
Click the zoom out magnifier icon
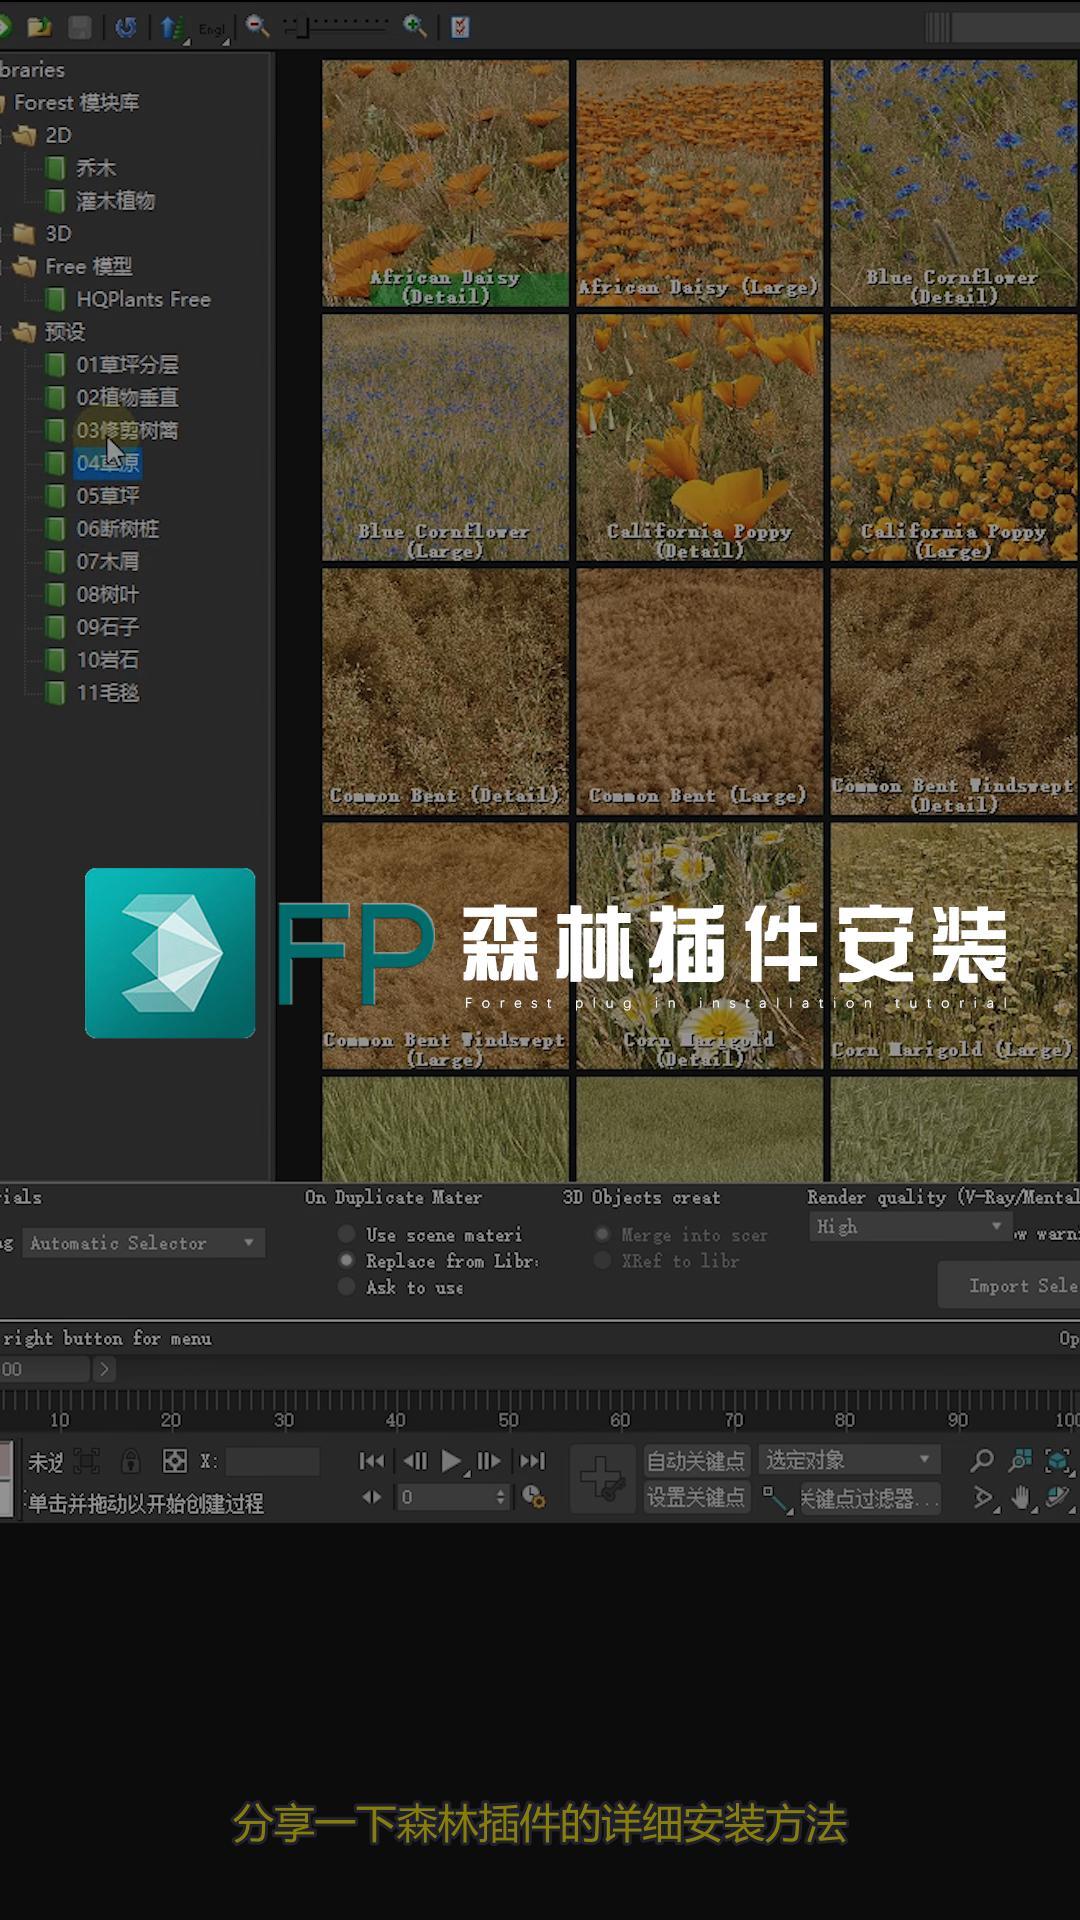coord(257,26)
